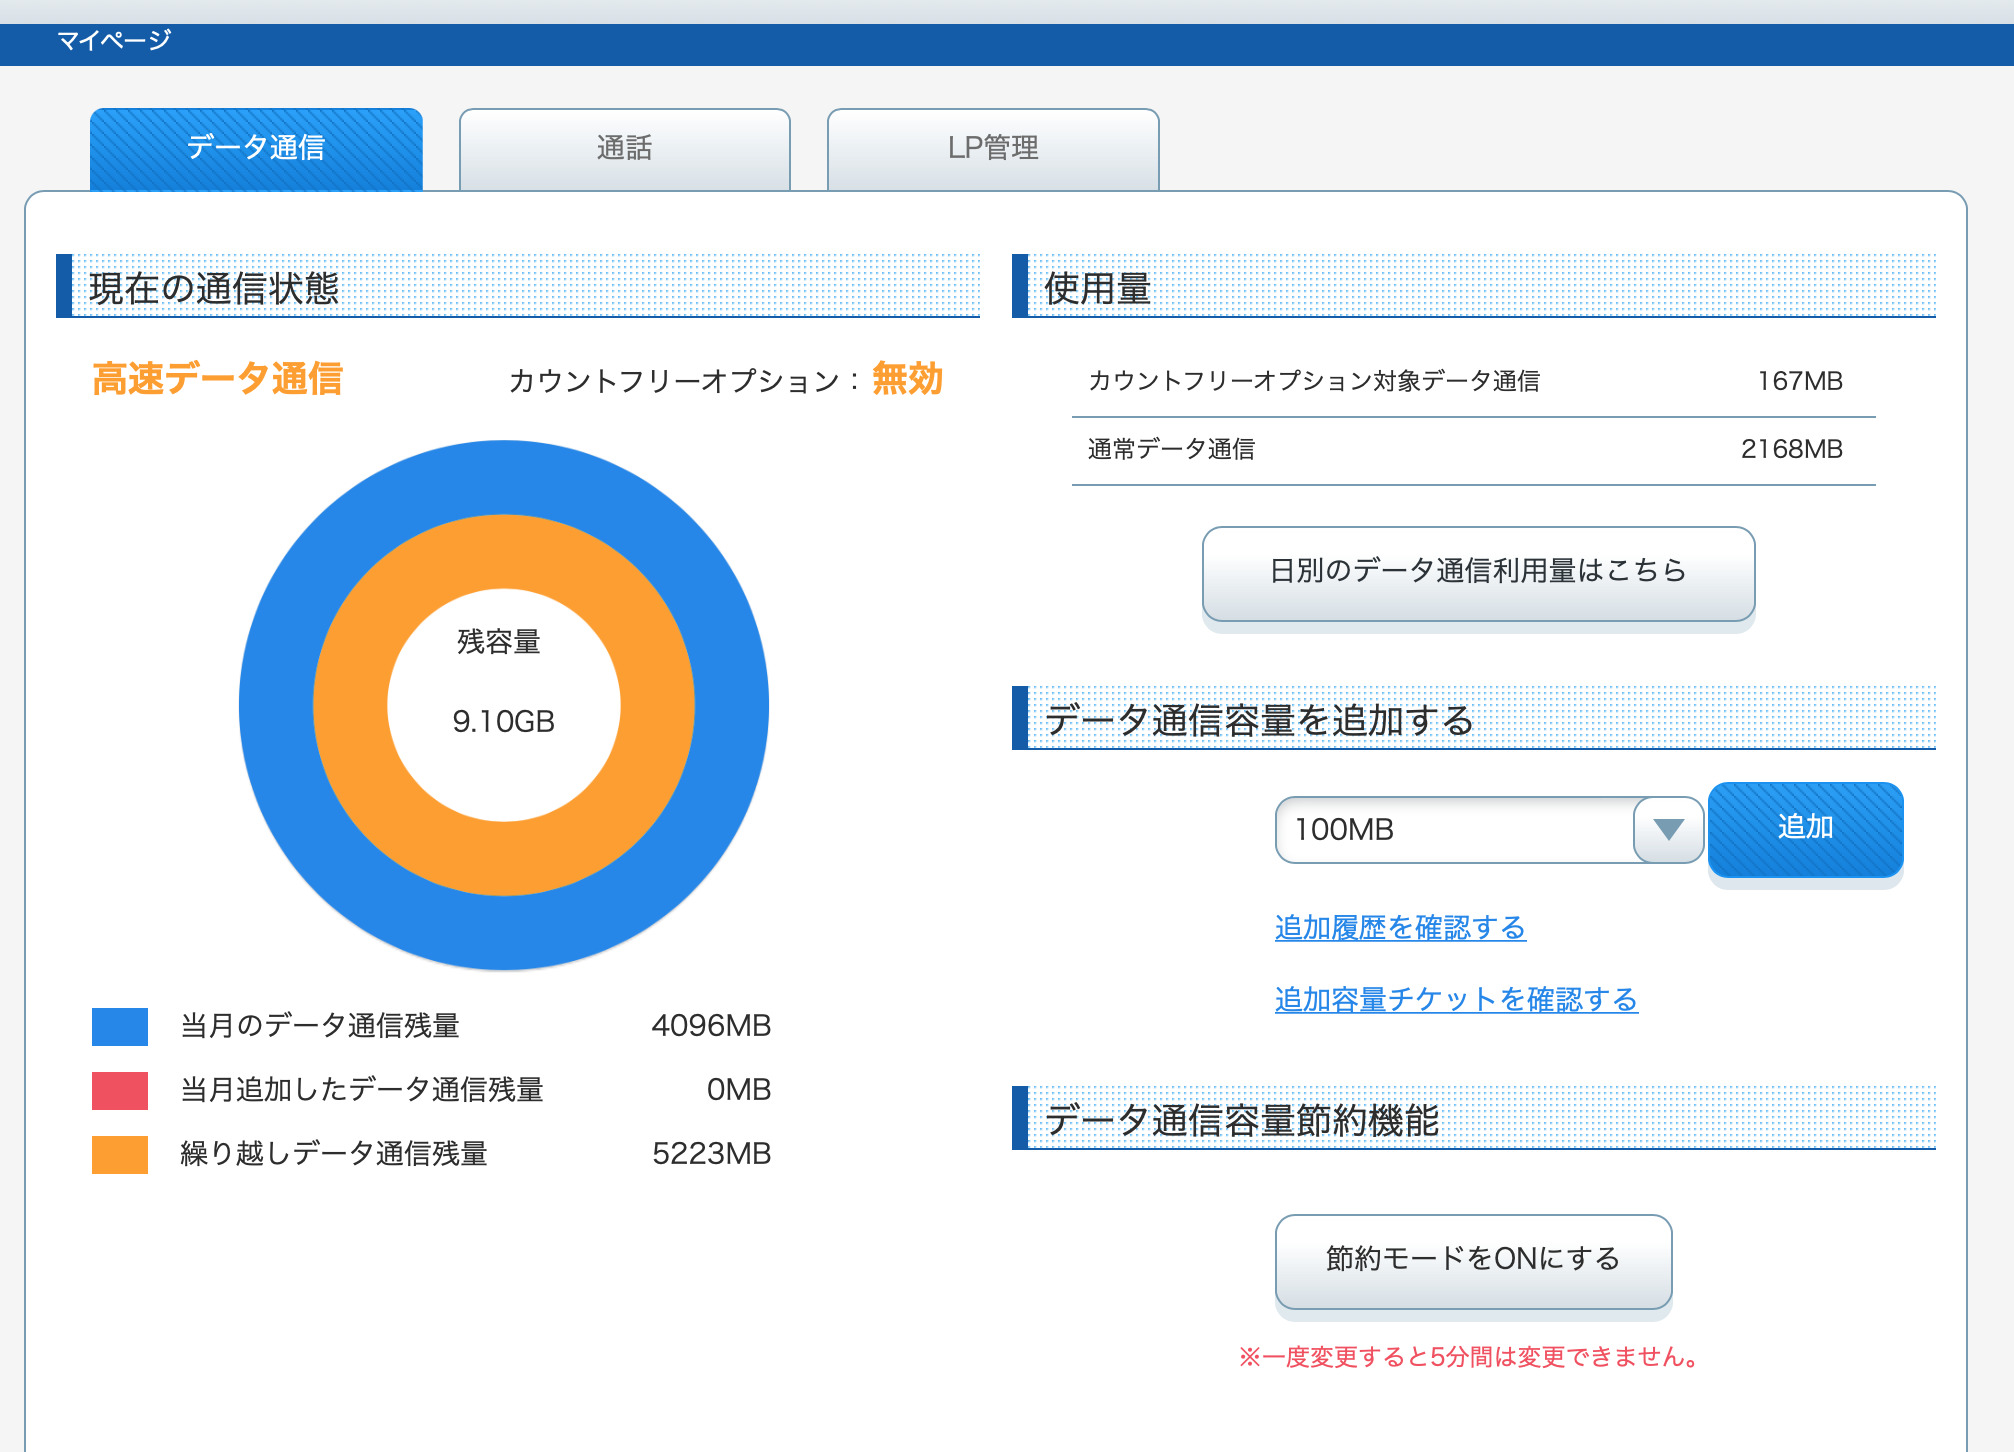The image size is (2014, 1452).
Task: Turn on 節約モードをONにする
Action: (x=1473, y=1260)
